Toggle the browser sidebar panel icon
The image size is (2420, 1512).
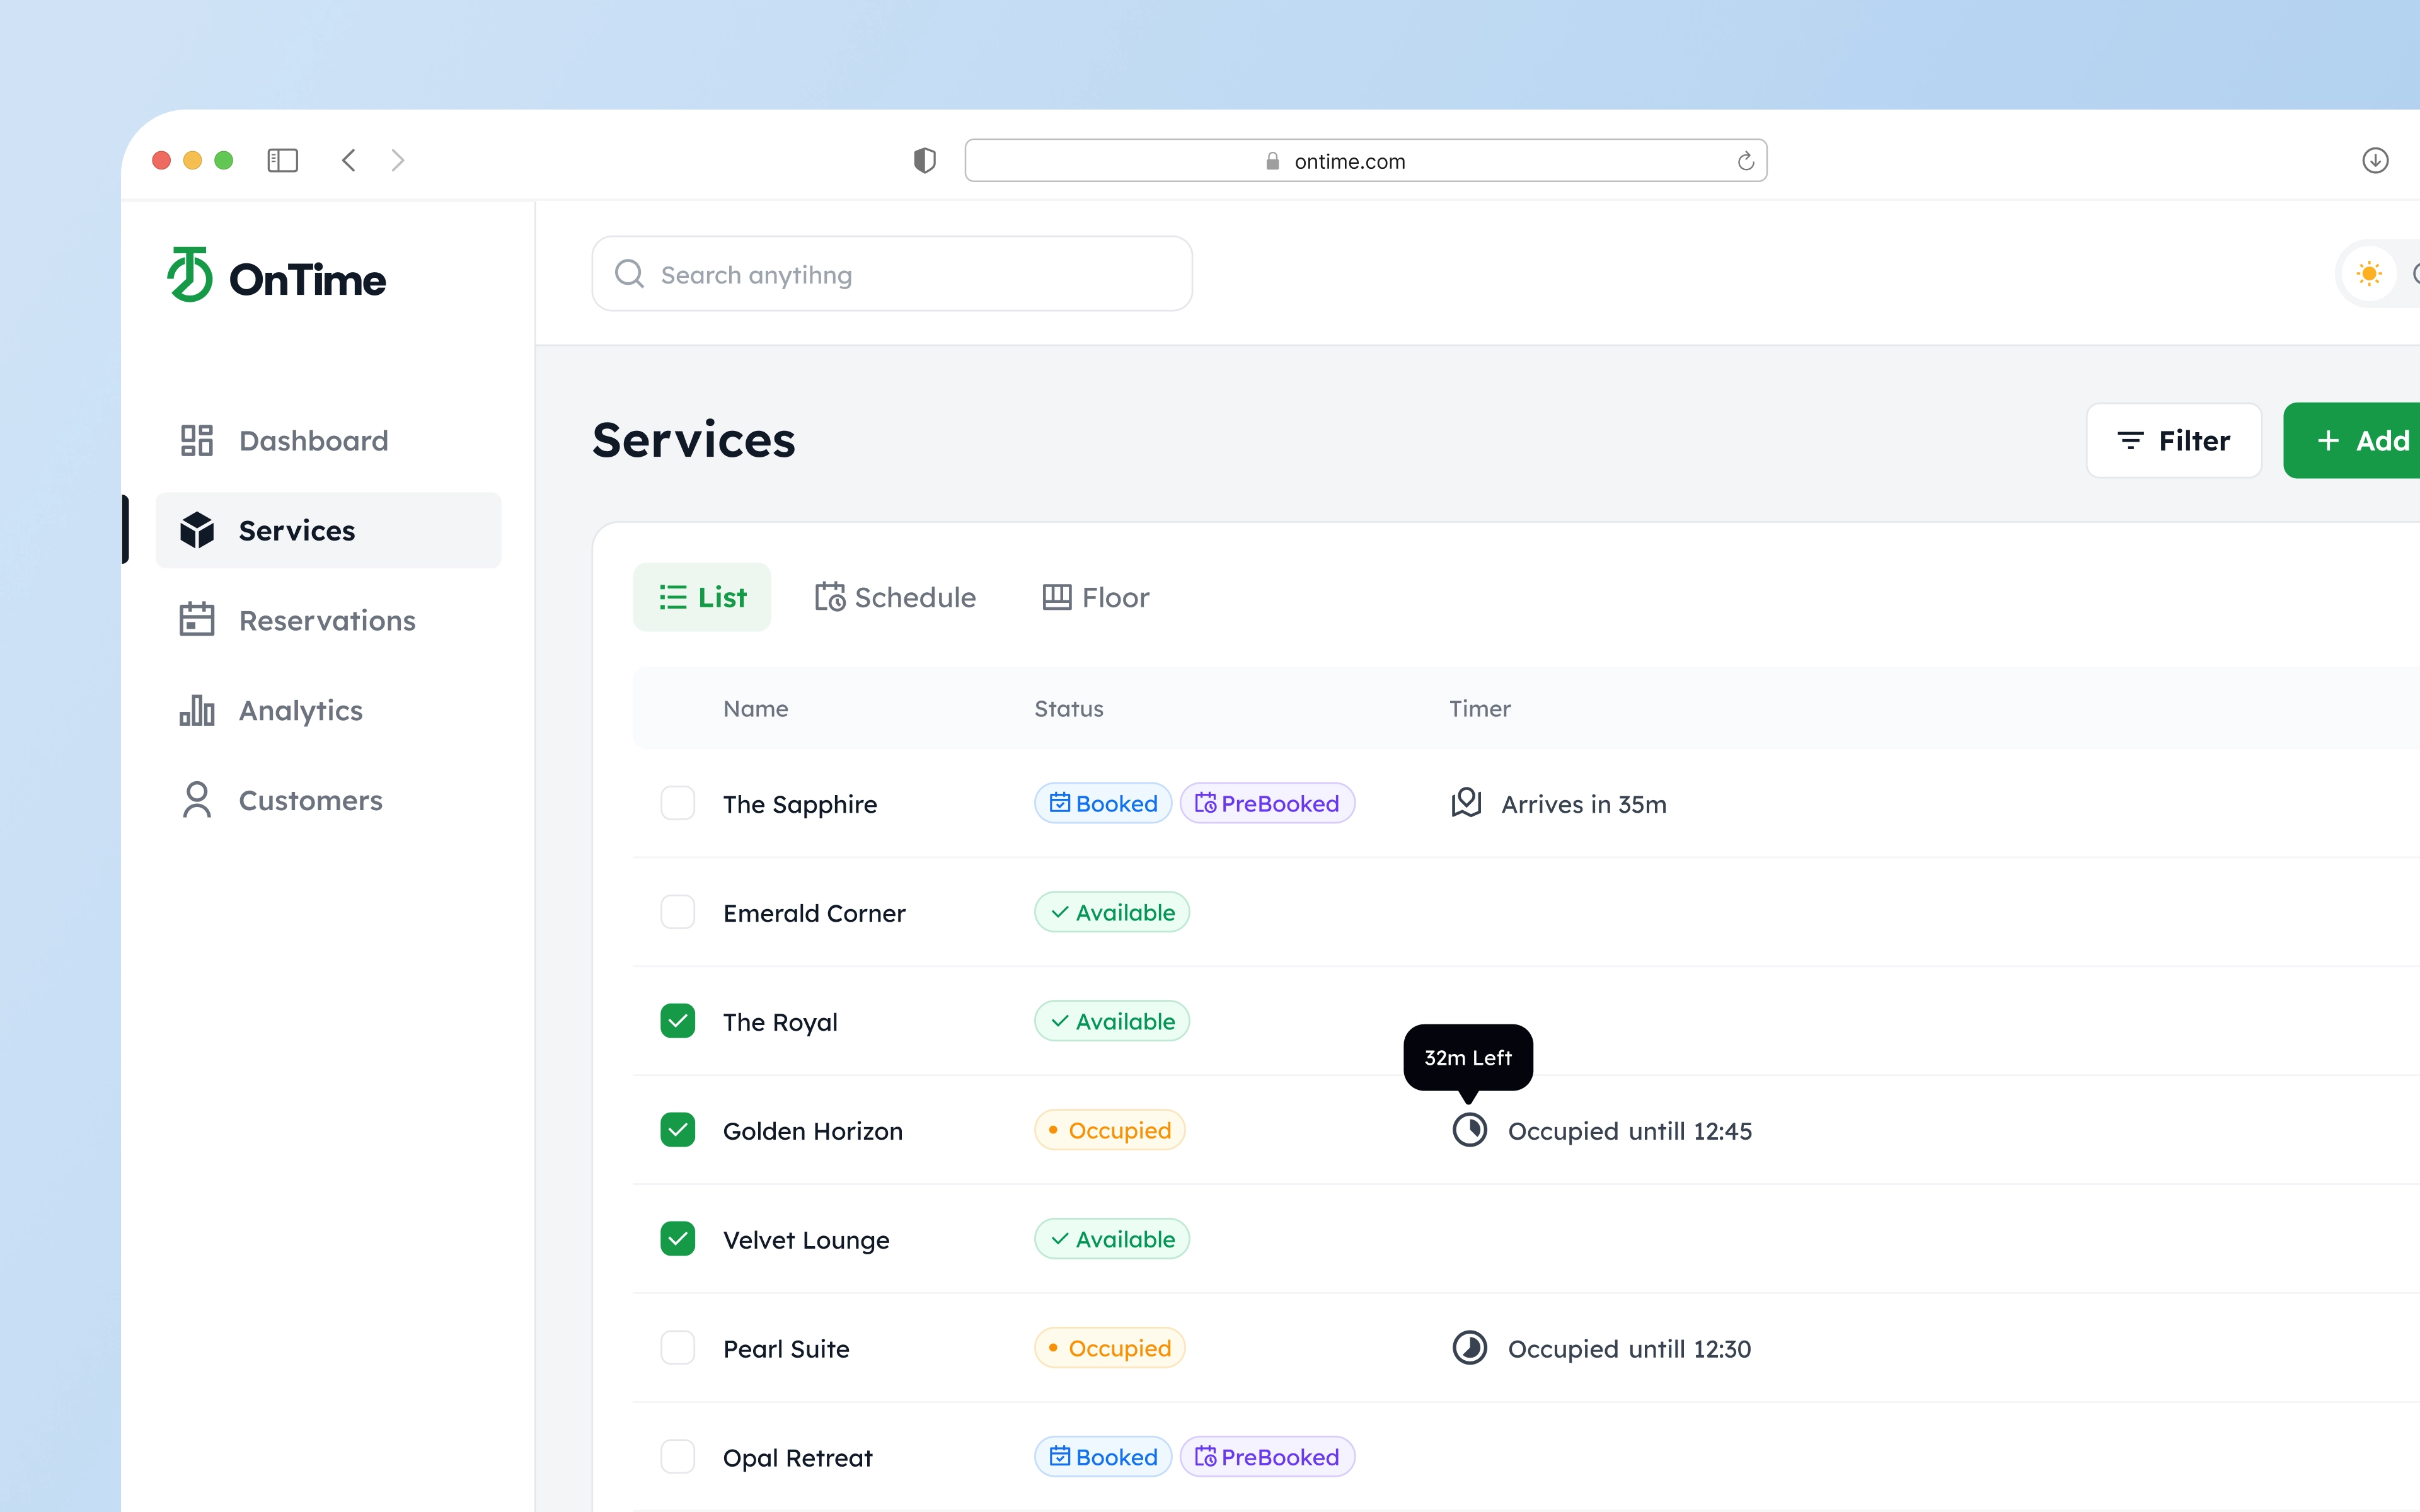point(283,160)
